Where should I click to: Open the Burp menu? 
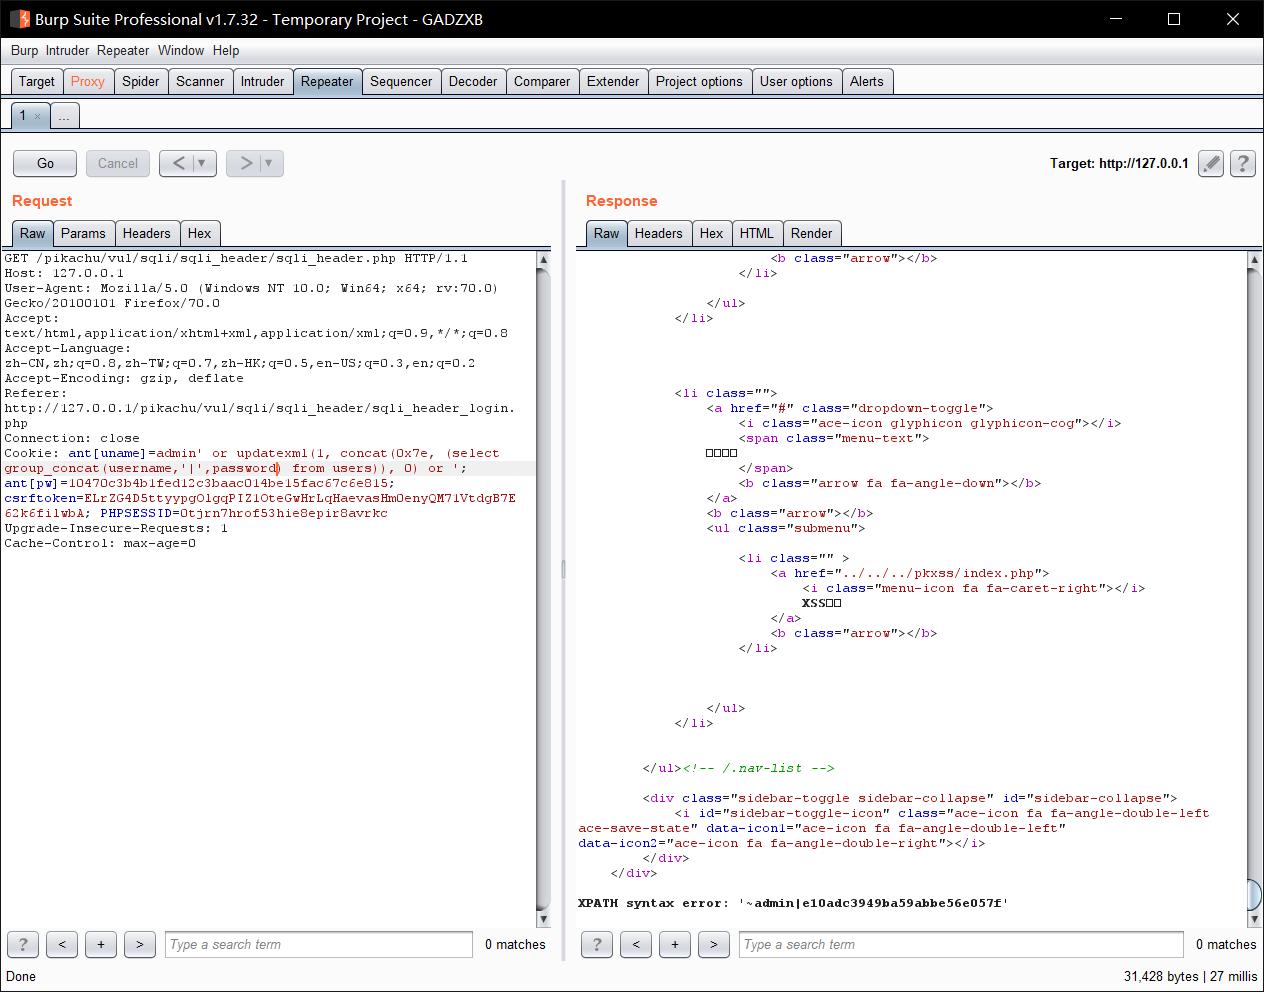25,50
